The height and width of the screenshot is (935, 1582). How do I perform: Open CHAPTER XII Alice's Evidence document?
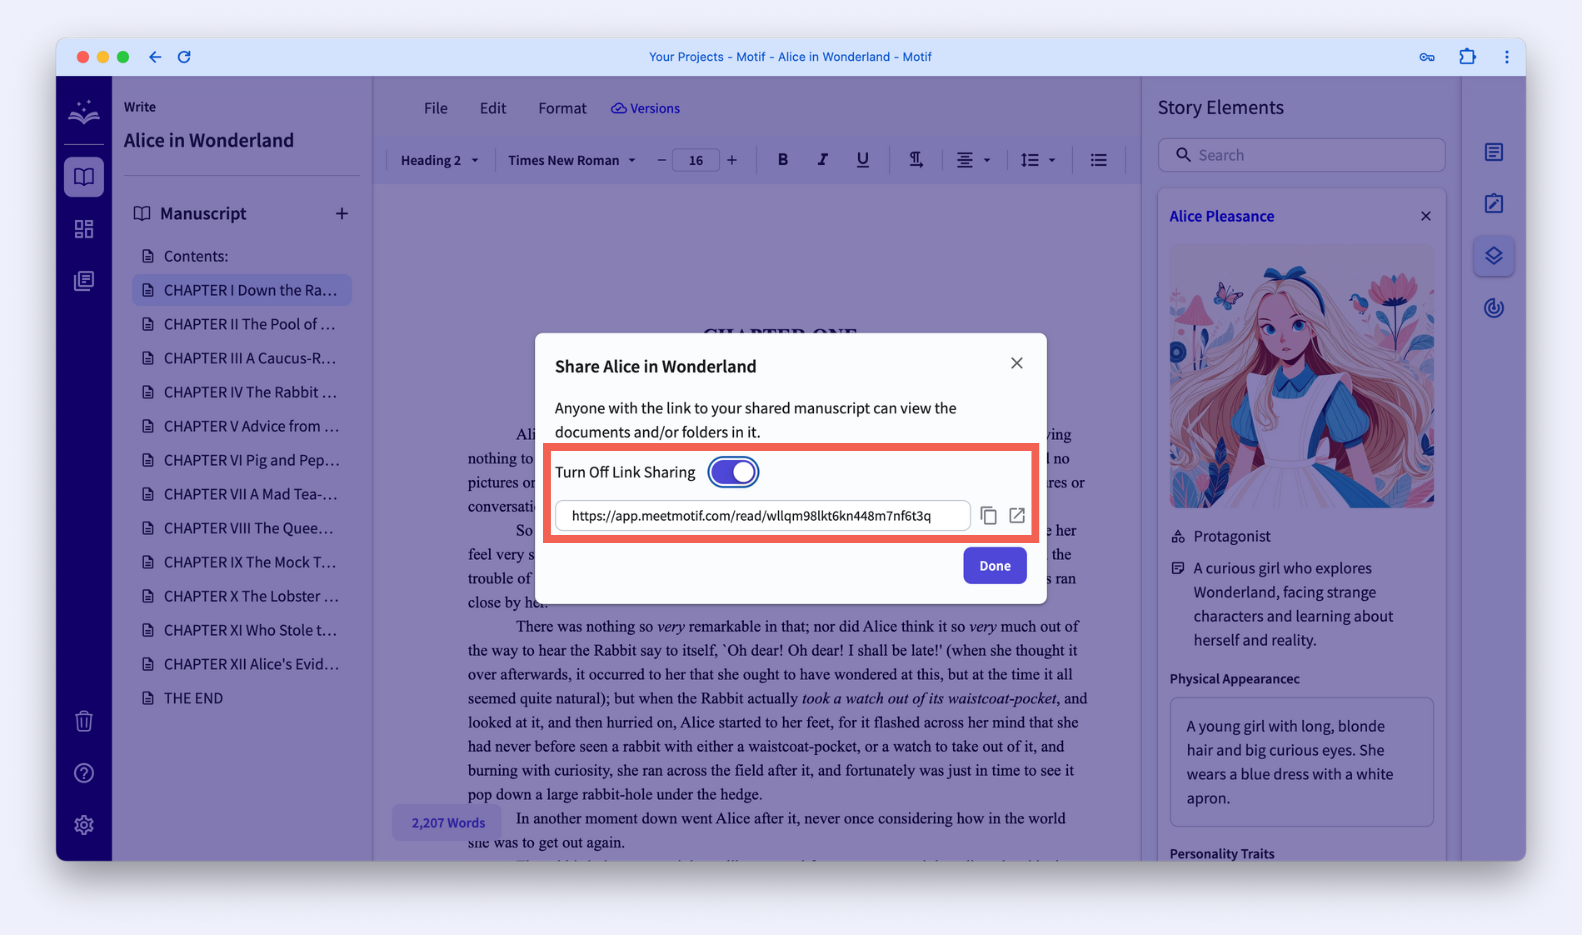(242, 664)
